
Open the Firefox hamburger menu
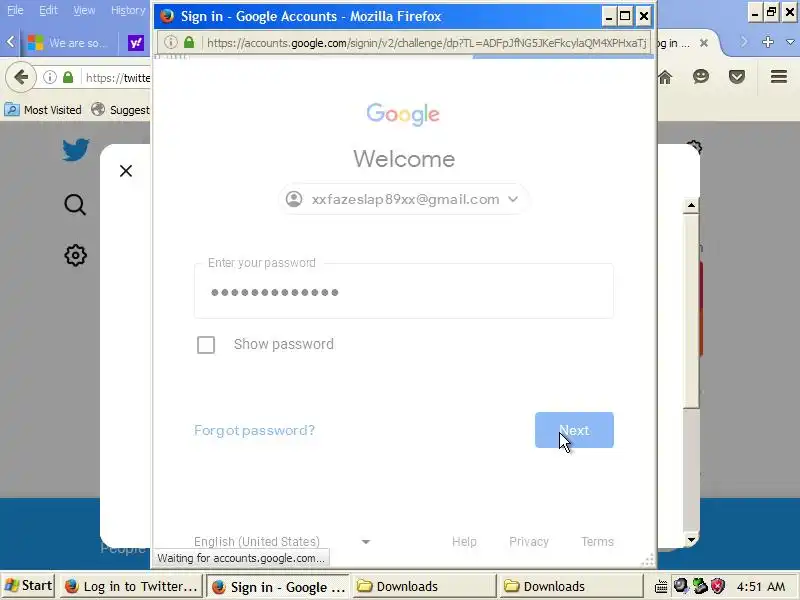779,77
